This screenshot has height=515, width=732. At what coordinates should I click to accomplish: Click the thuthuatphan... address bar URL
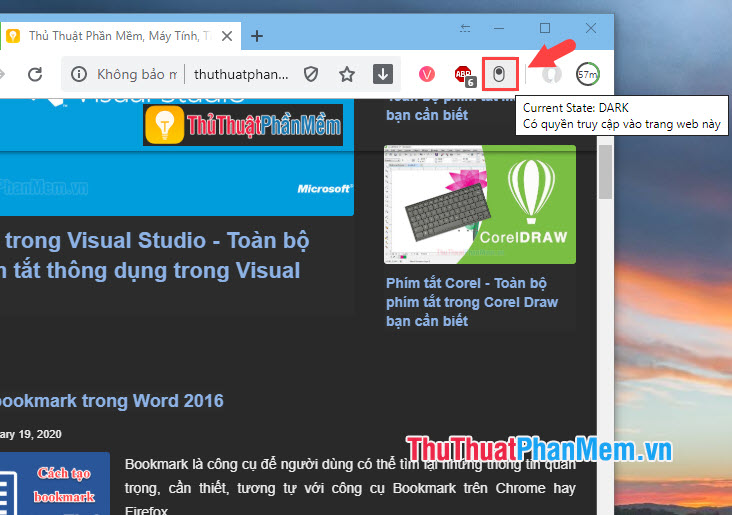241,74
